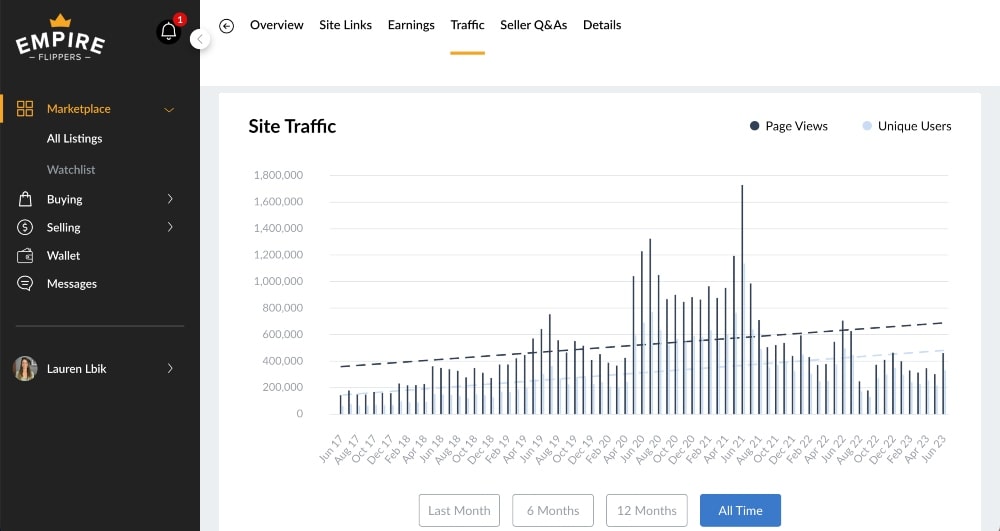Expand the Selling submenu chevron
This screenshot has width=1000, height=531.
(170, 228)
